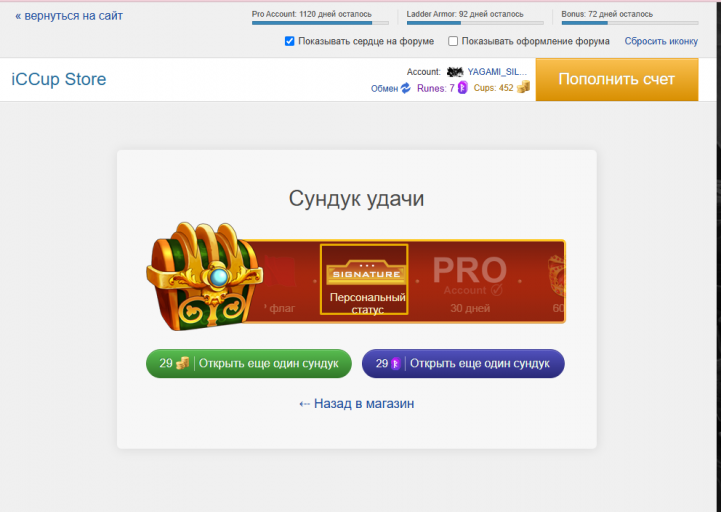The width and height of the screenshot is (721, 512).
Task: Click the «Runes: 7» balance text
Action: point(435,88)
